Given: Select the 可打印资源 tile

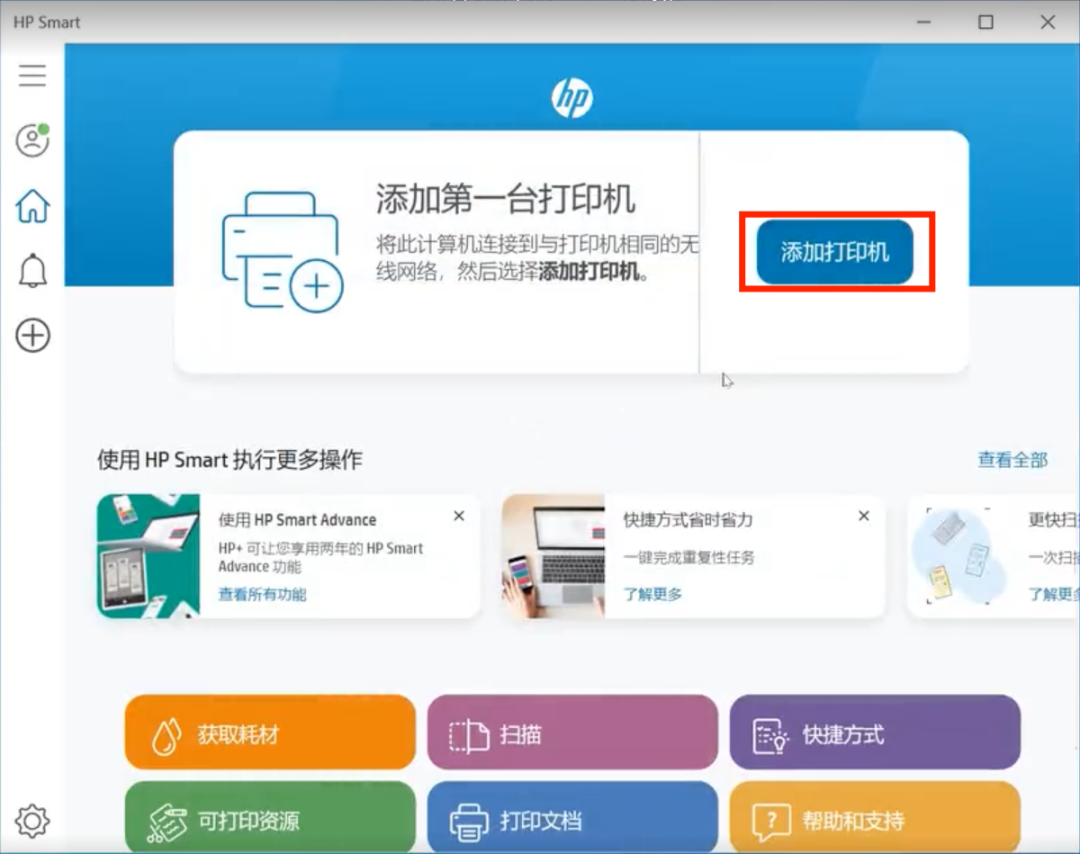Looking at the screenshot, I should [x=268, y=818].
